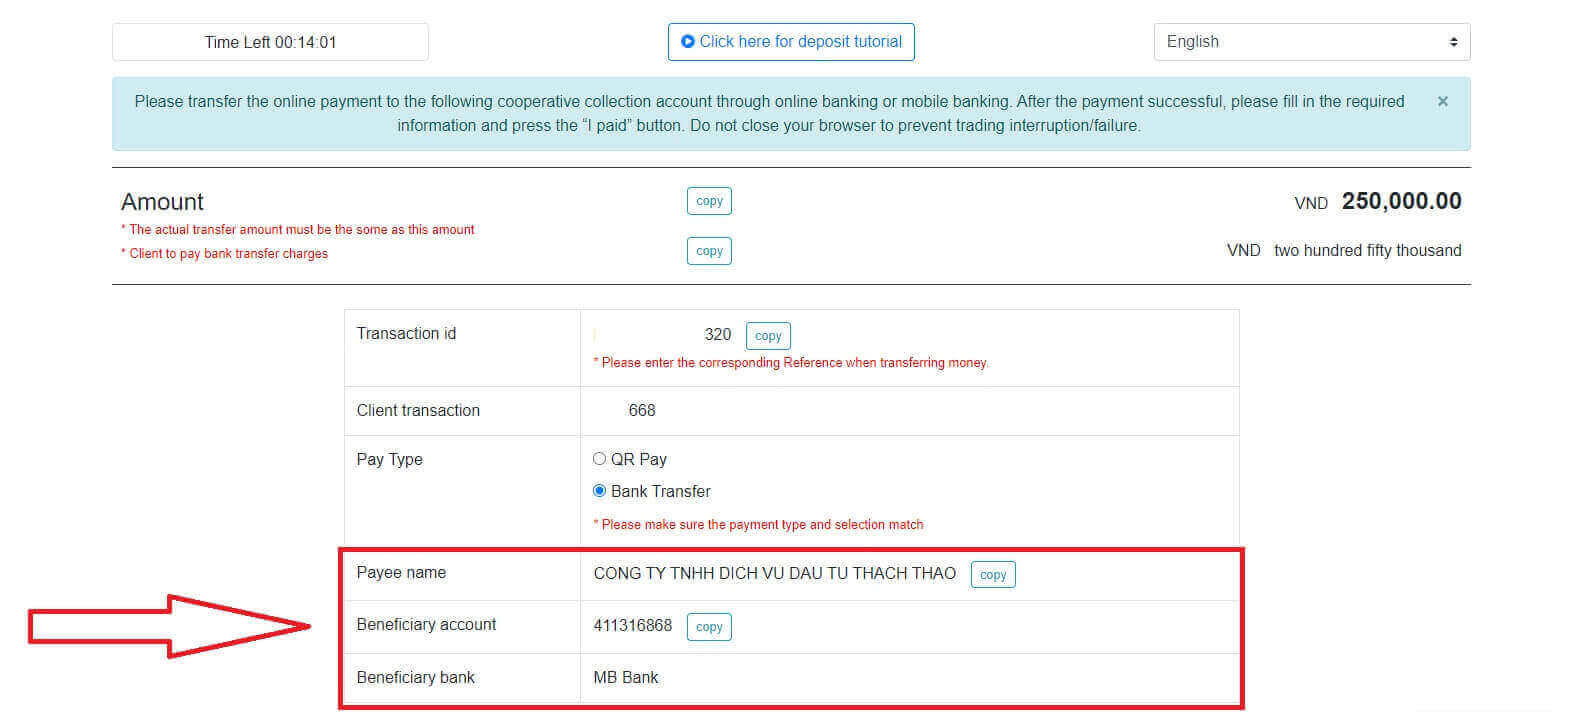Click the account number 411316868
The height and width of the screenshot is (712, 1581).
[x=632, y=626]
